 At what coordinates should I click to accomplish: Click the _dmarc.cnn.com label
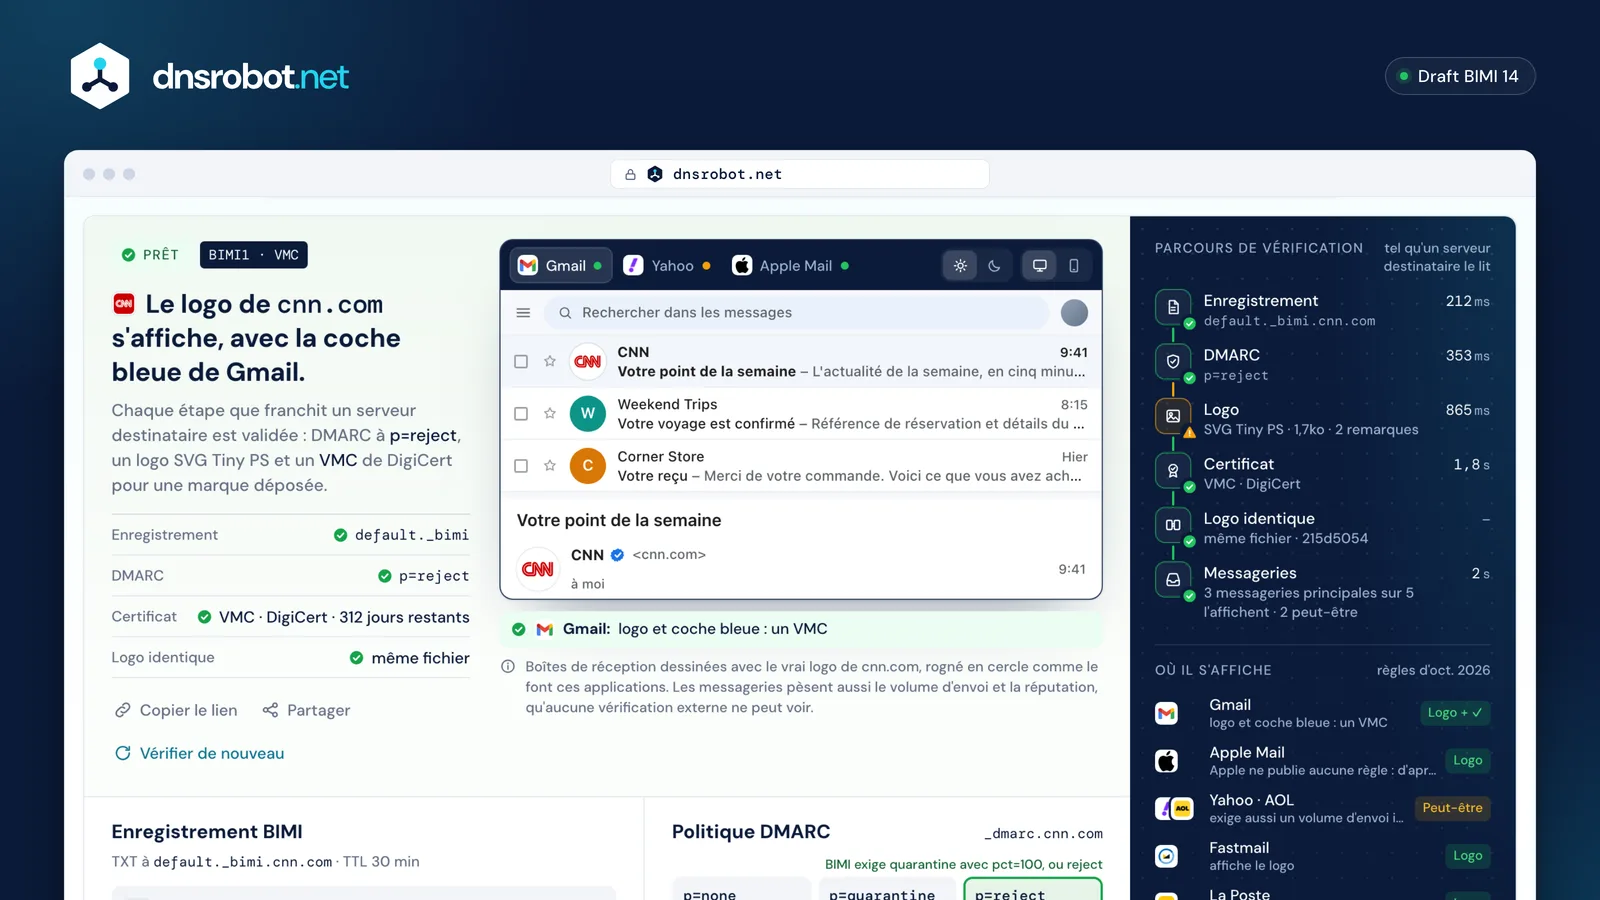pyautogui.click(x=1043, y=834)
